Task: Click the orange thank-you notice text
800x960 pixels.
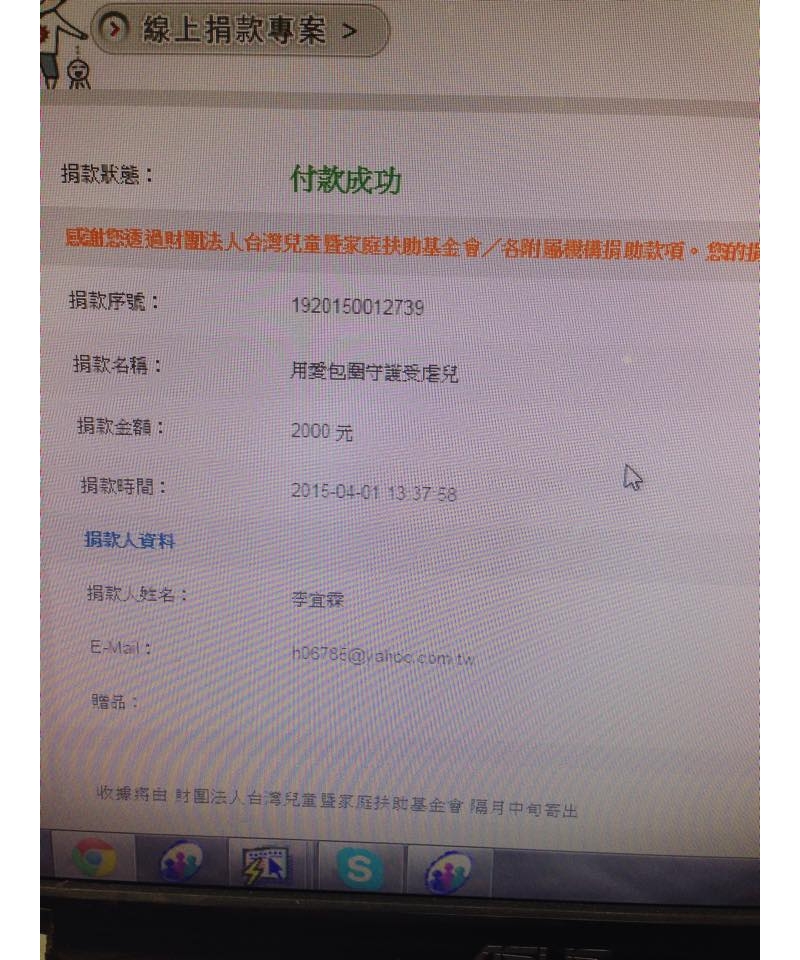Action: [412, 246]
